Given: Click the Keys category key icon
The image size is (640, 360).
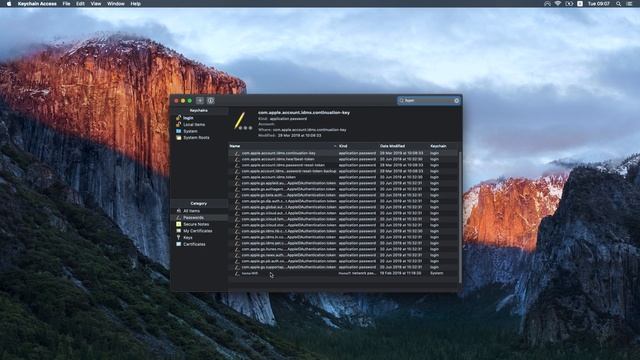Looking at the screenshot, I should coord(178,237).
